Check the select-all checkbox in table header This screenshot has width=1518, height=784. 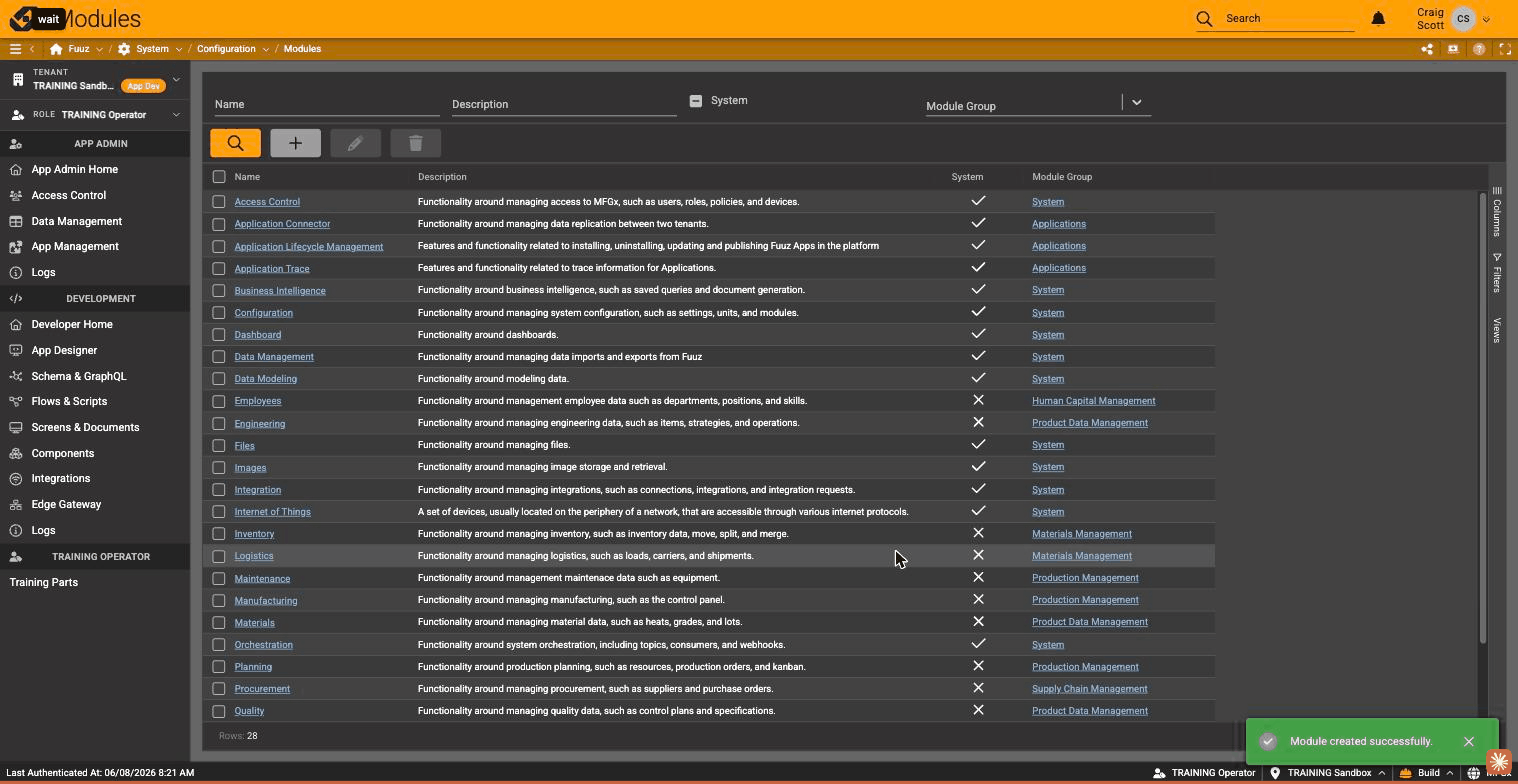click(219, 177)
